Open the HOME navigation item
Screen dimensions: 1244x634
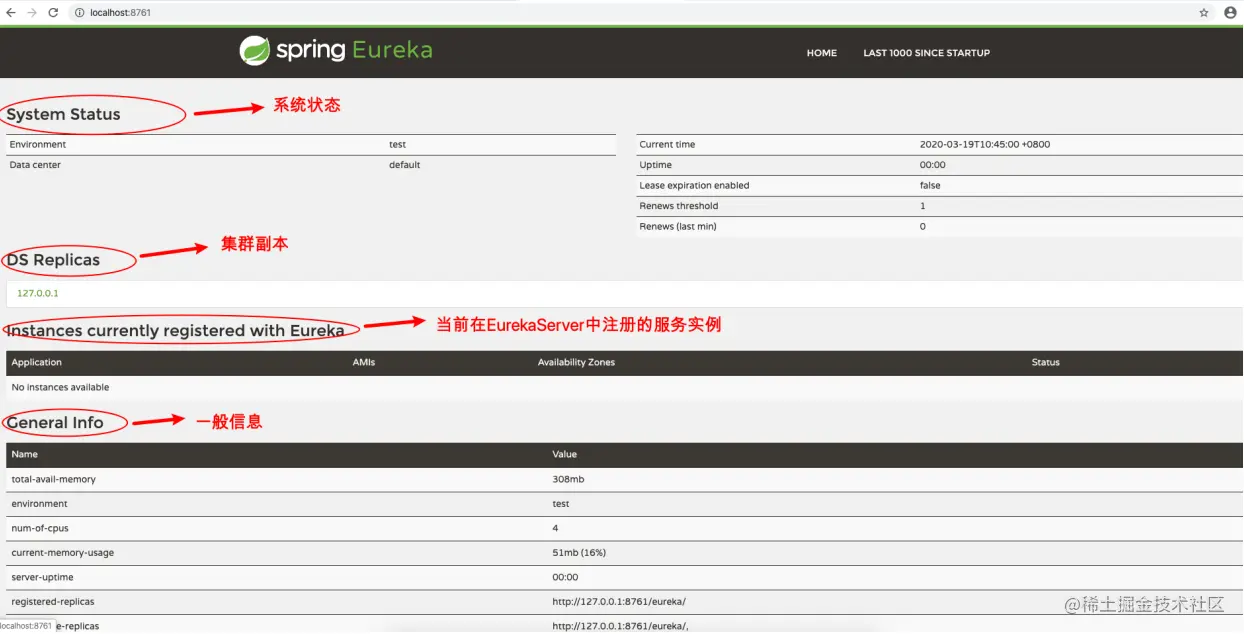pos(822,53)
